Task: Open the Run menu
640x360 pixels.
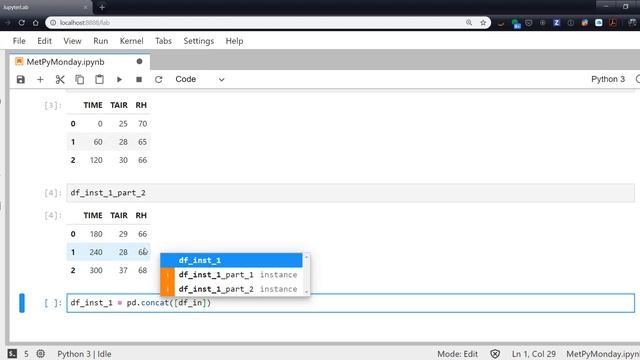Action: 100,41
